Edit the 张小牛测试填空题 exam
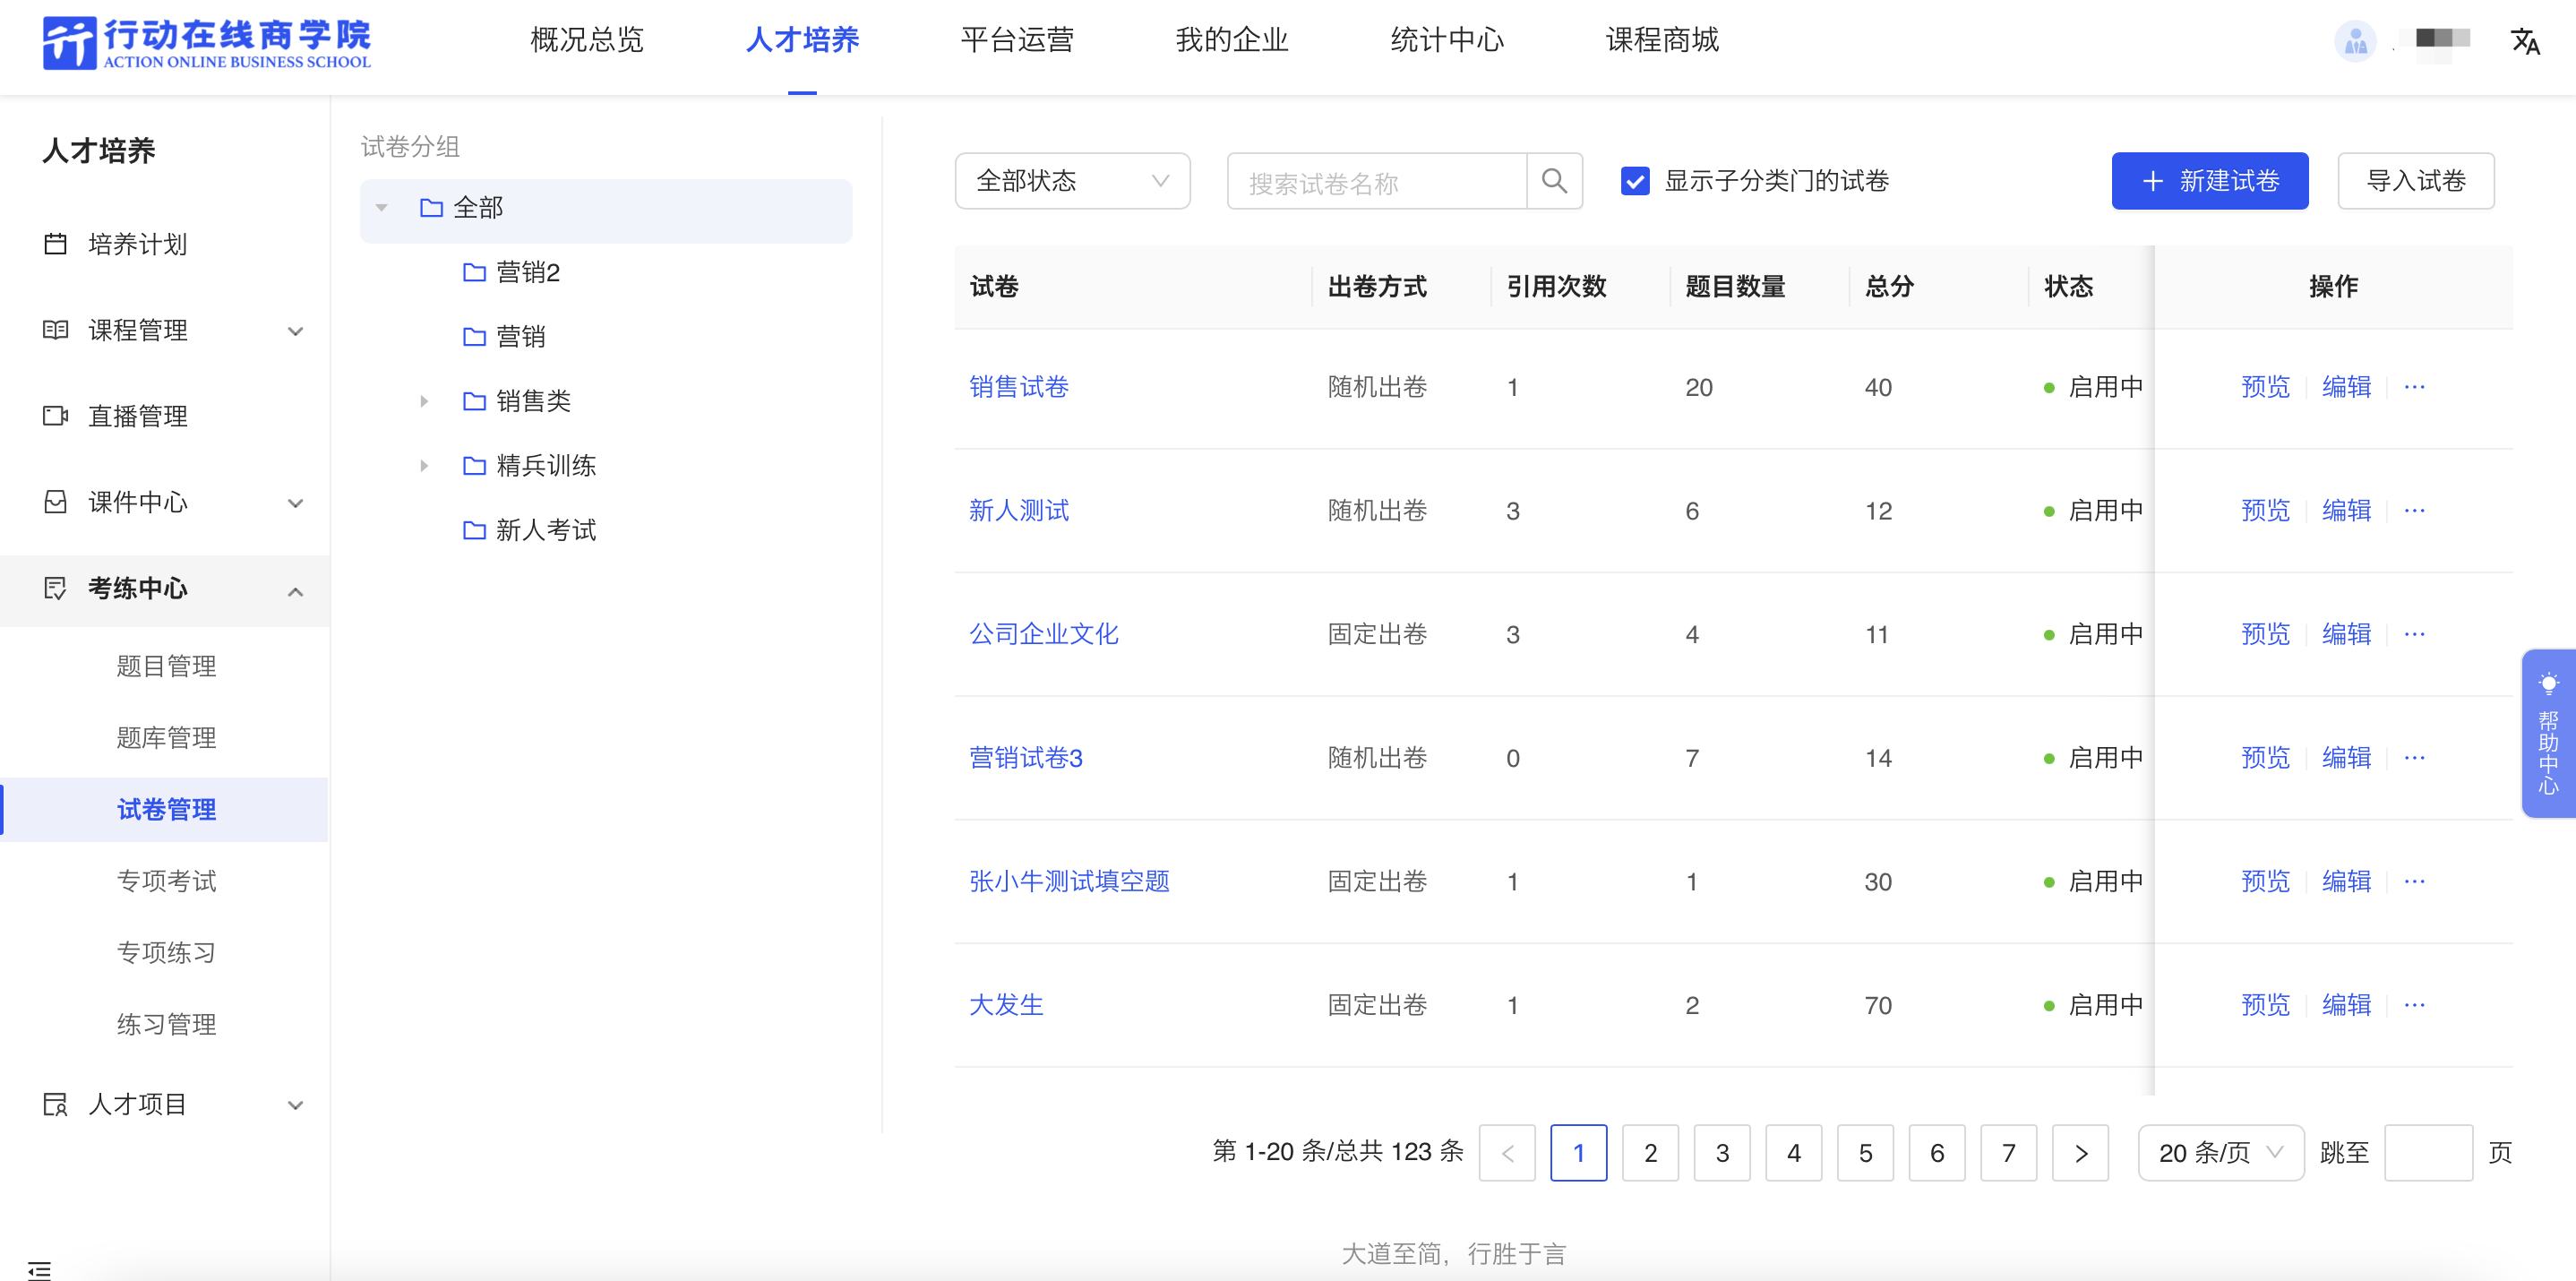2576x1281 pixels. pyautogui.click(x=2346, y=881)
